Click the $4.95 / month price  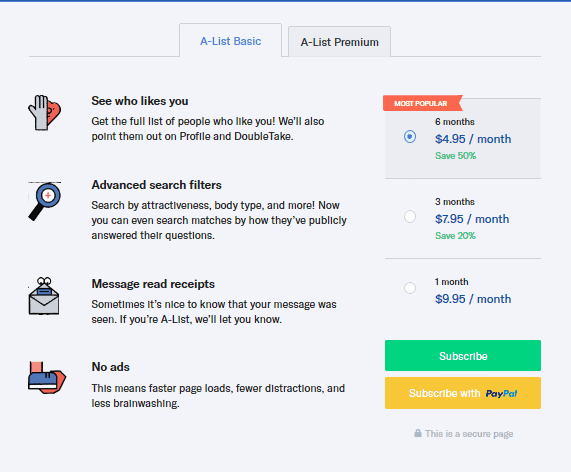coord(473,139)
